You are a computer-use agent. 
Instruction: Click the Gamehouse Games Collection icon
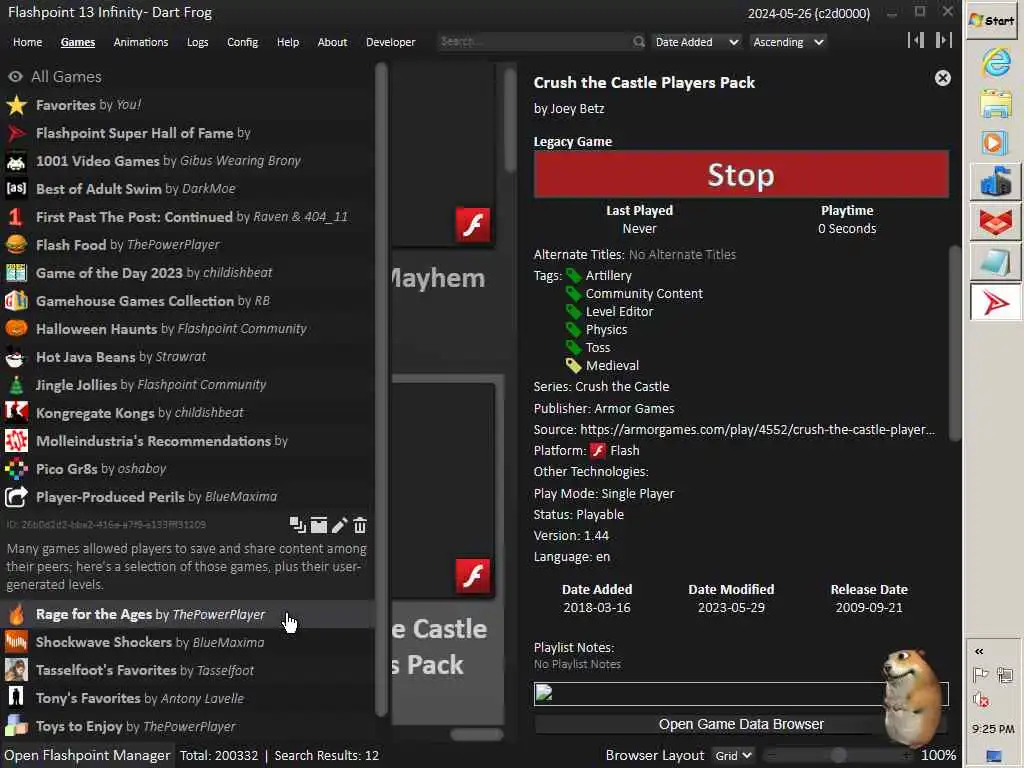pos(16,301)
